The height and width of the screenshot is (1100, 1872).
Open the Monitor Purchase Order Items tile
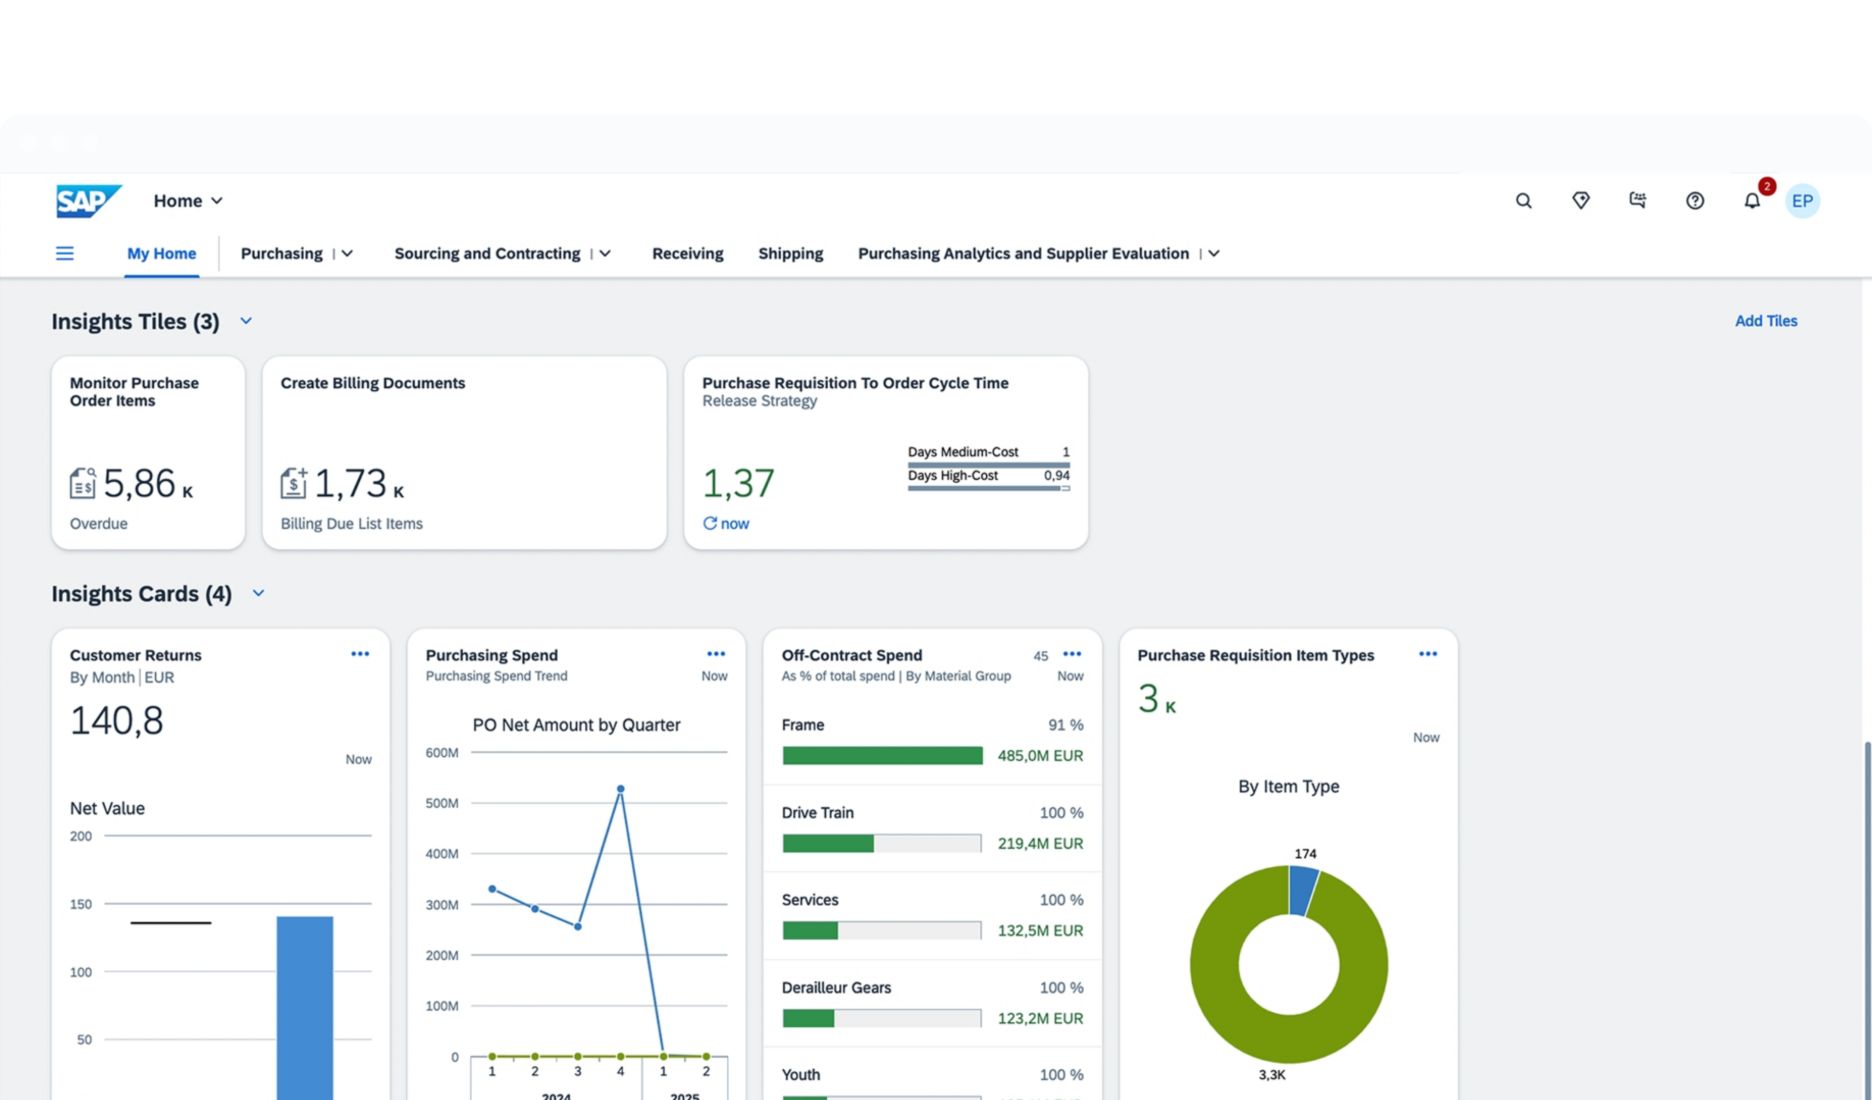pyautogui.click(x=148, y=452)
